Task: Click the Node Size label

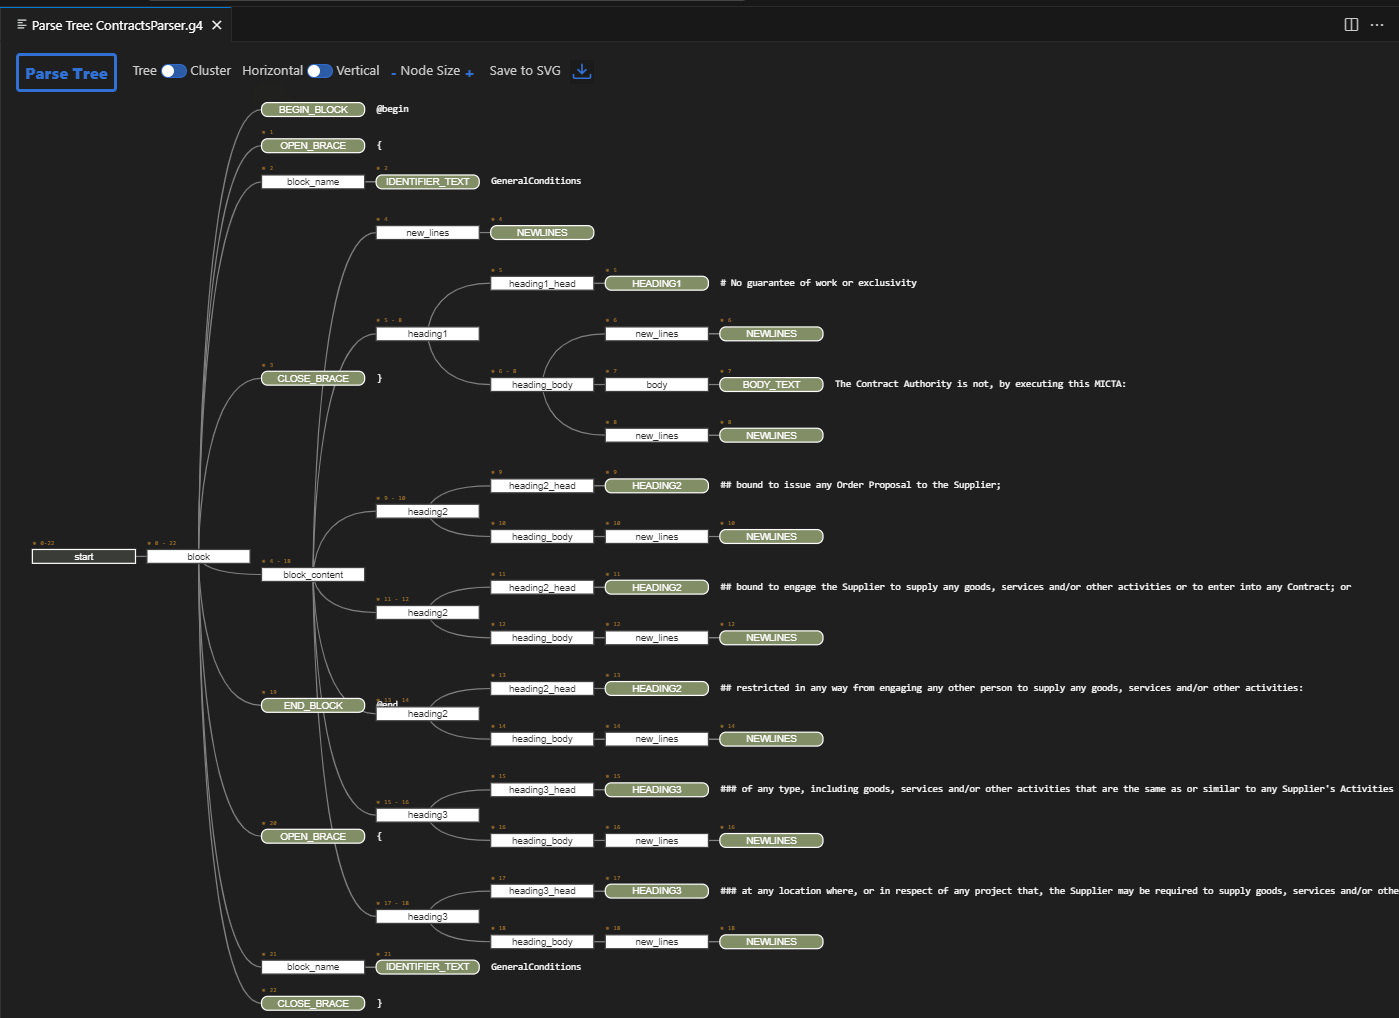Action: 430,71
